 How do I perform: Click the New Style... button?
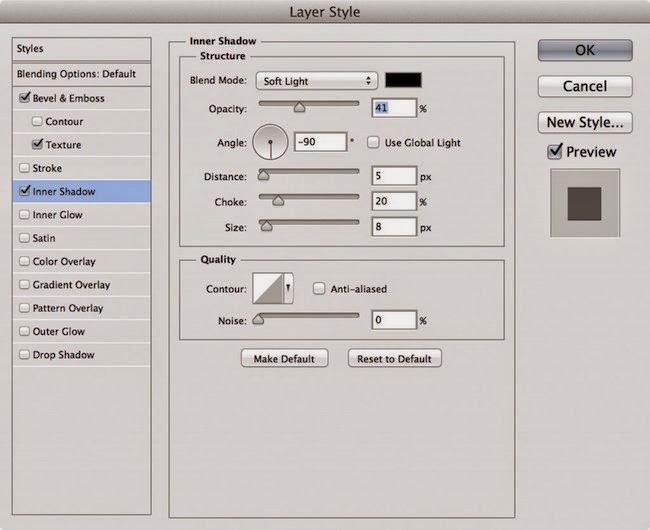(x=585, y=122)
